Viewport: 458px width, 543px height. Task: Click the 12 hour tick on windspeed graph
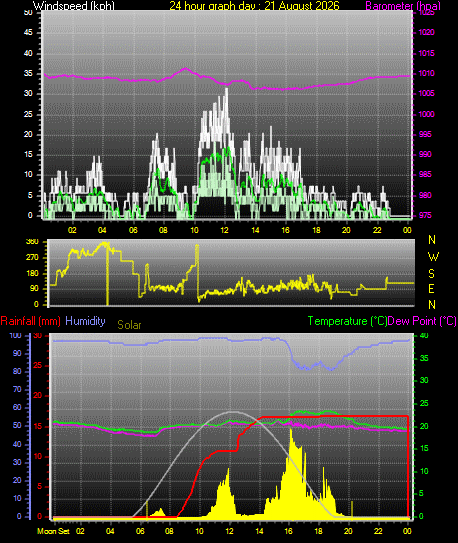coord(225,230)
